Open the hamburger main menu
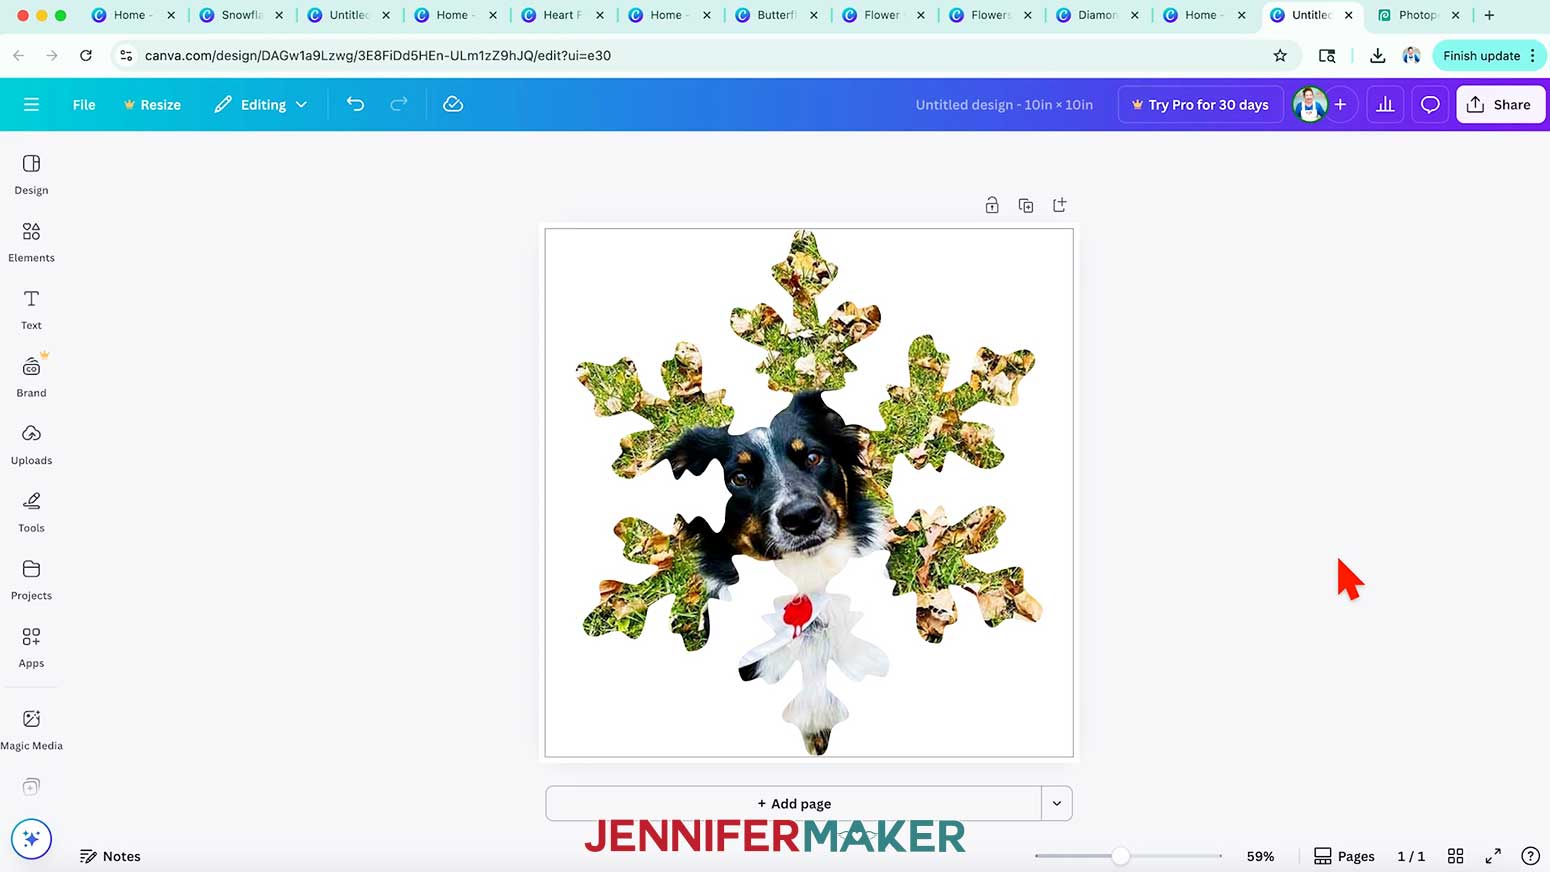Image resolution: width=1550 pixels, height=872 pixels. 31,104
